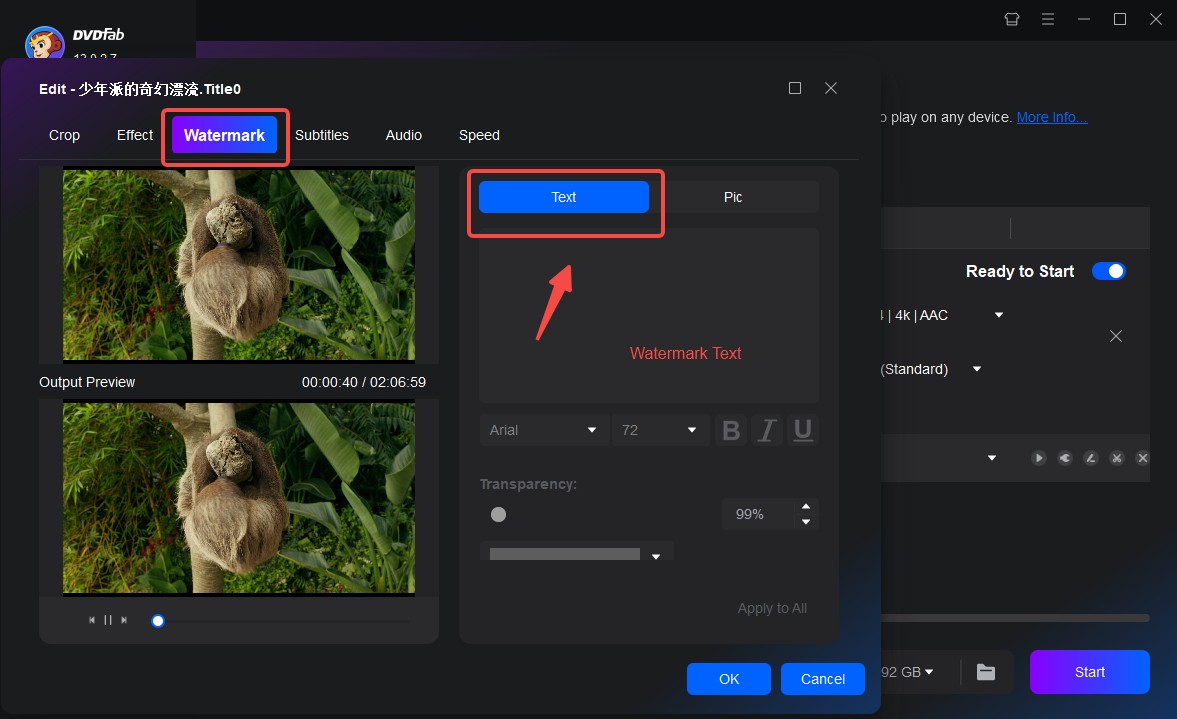Click the preview play icon in the task row
The width and height of the screenshot is (1177, 719).
[1039, 458]
